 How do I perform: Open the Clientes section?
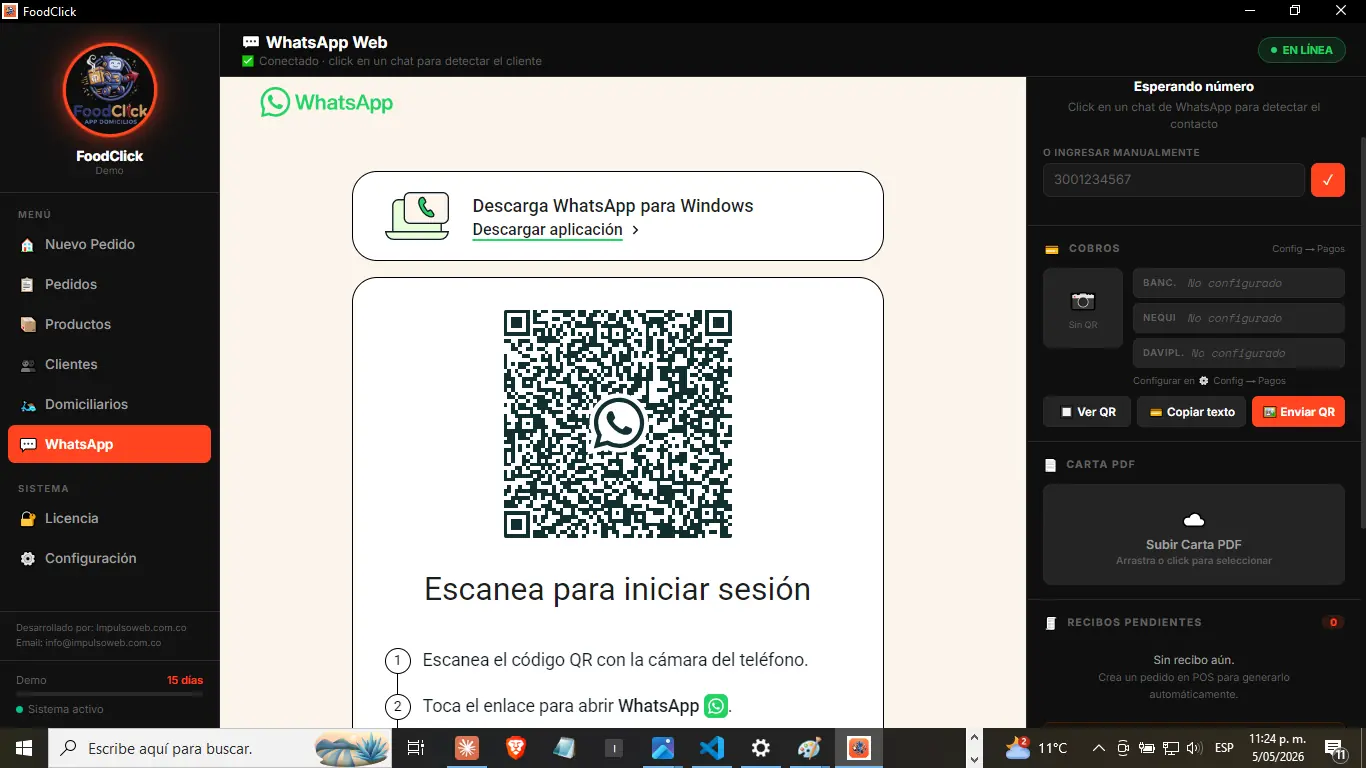109,364
